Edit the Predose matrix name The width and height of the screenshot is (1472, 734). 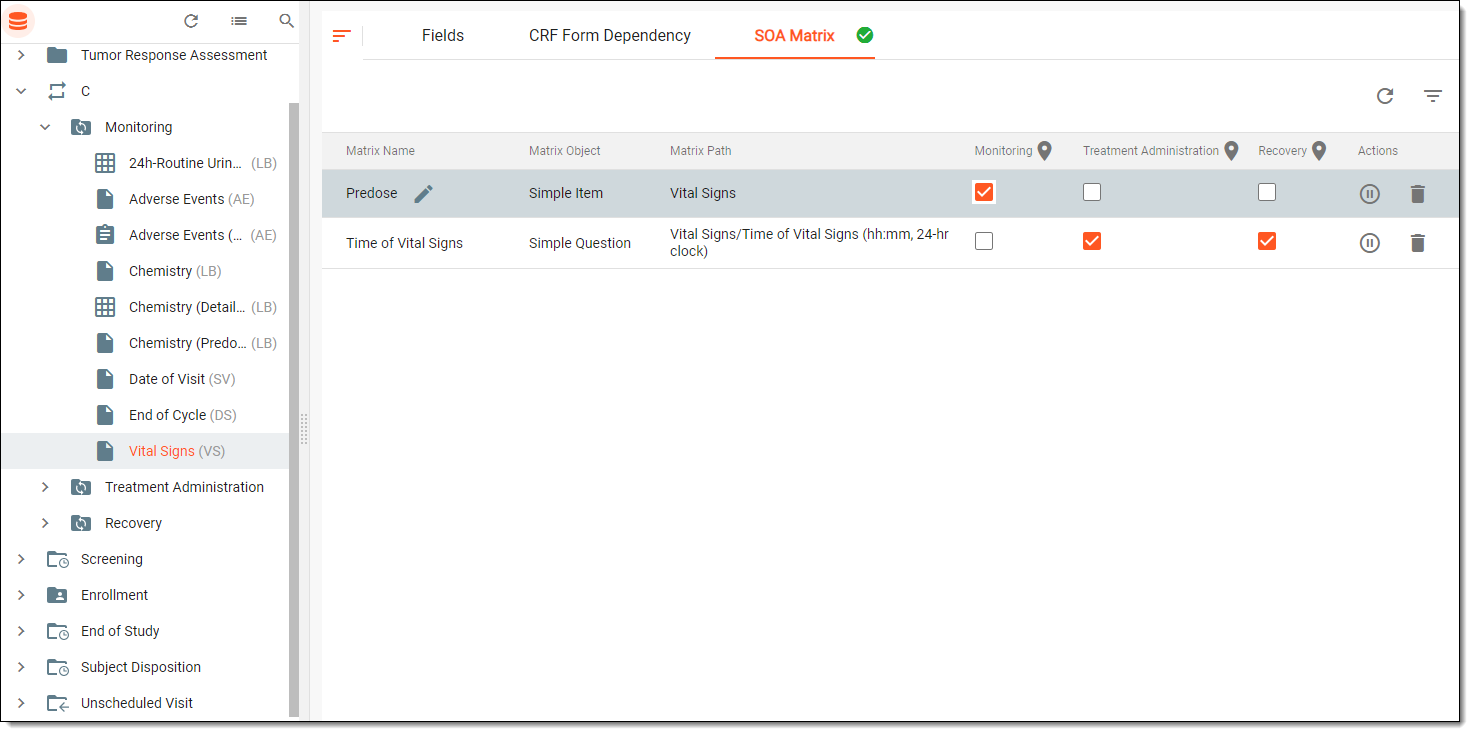[424, 194]
